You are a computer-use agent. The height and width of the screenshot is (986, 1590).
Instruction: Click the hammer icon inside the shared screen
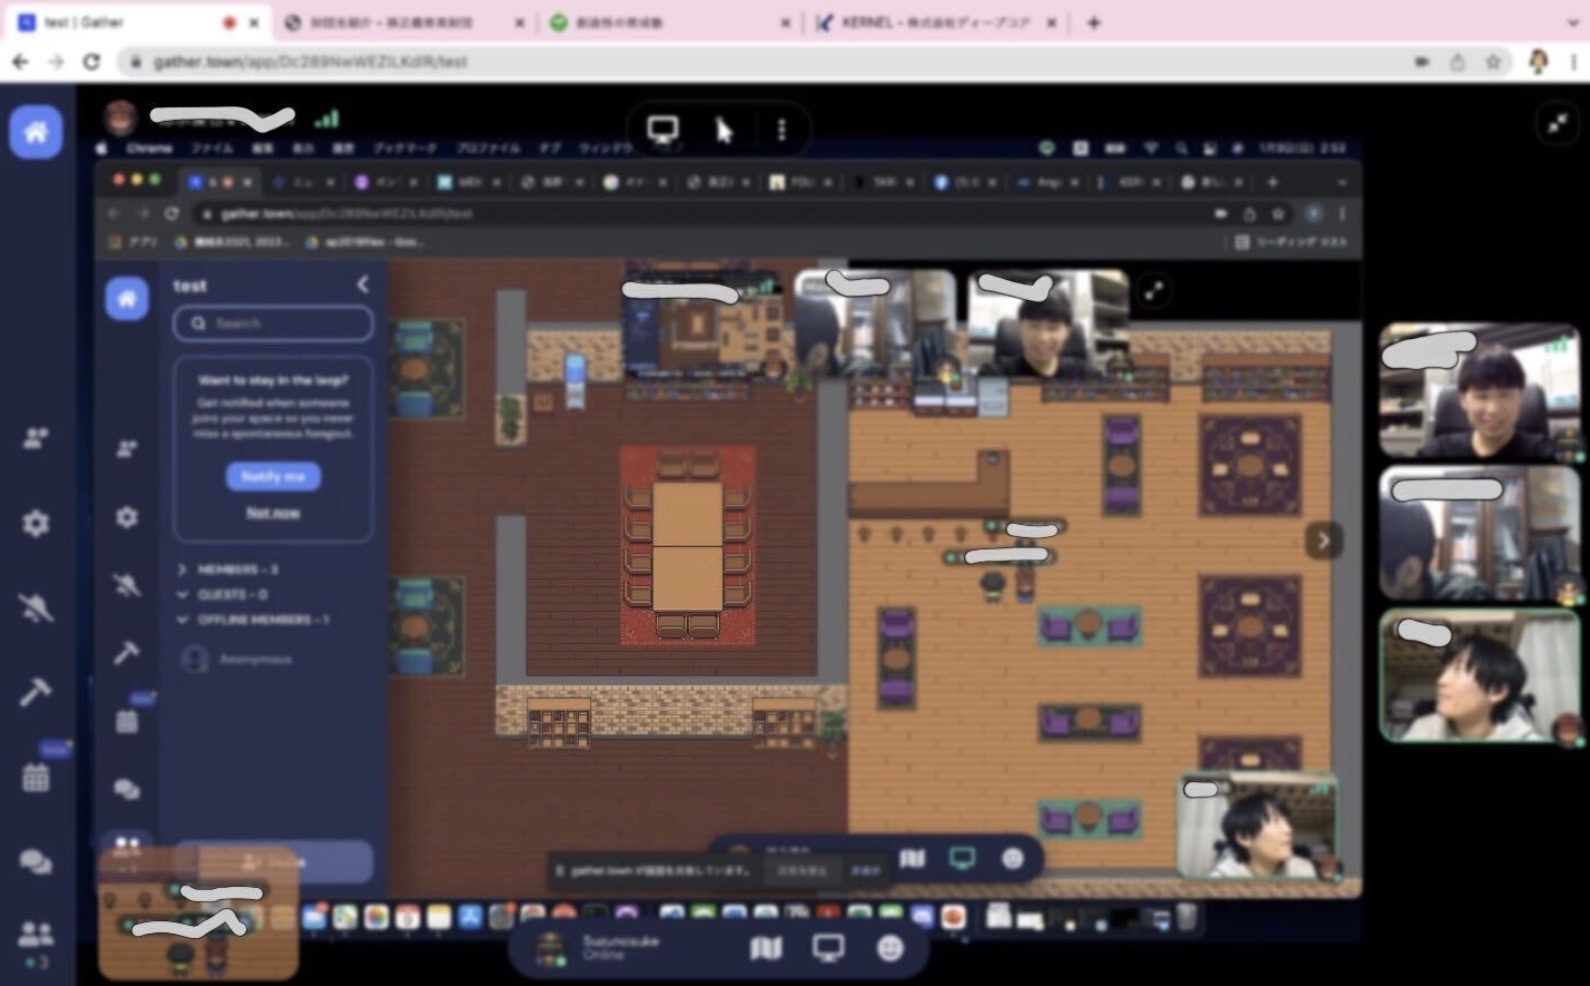coord(127,652)
